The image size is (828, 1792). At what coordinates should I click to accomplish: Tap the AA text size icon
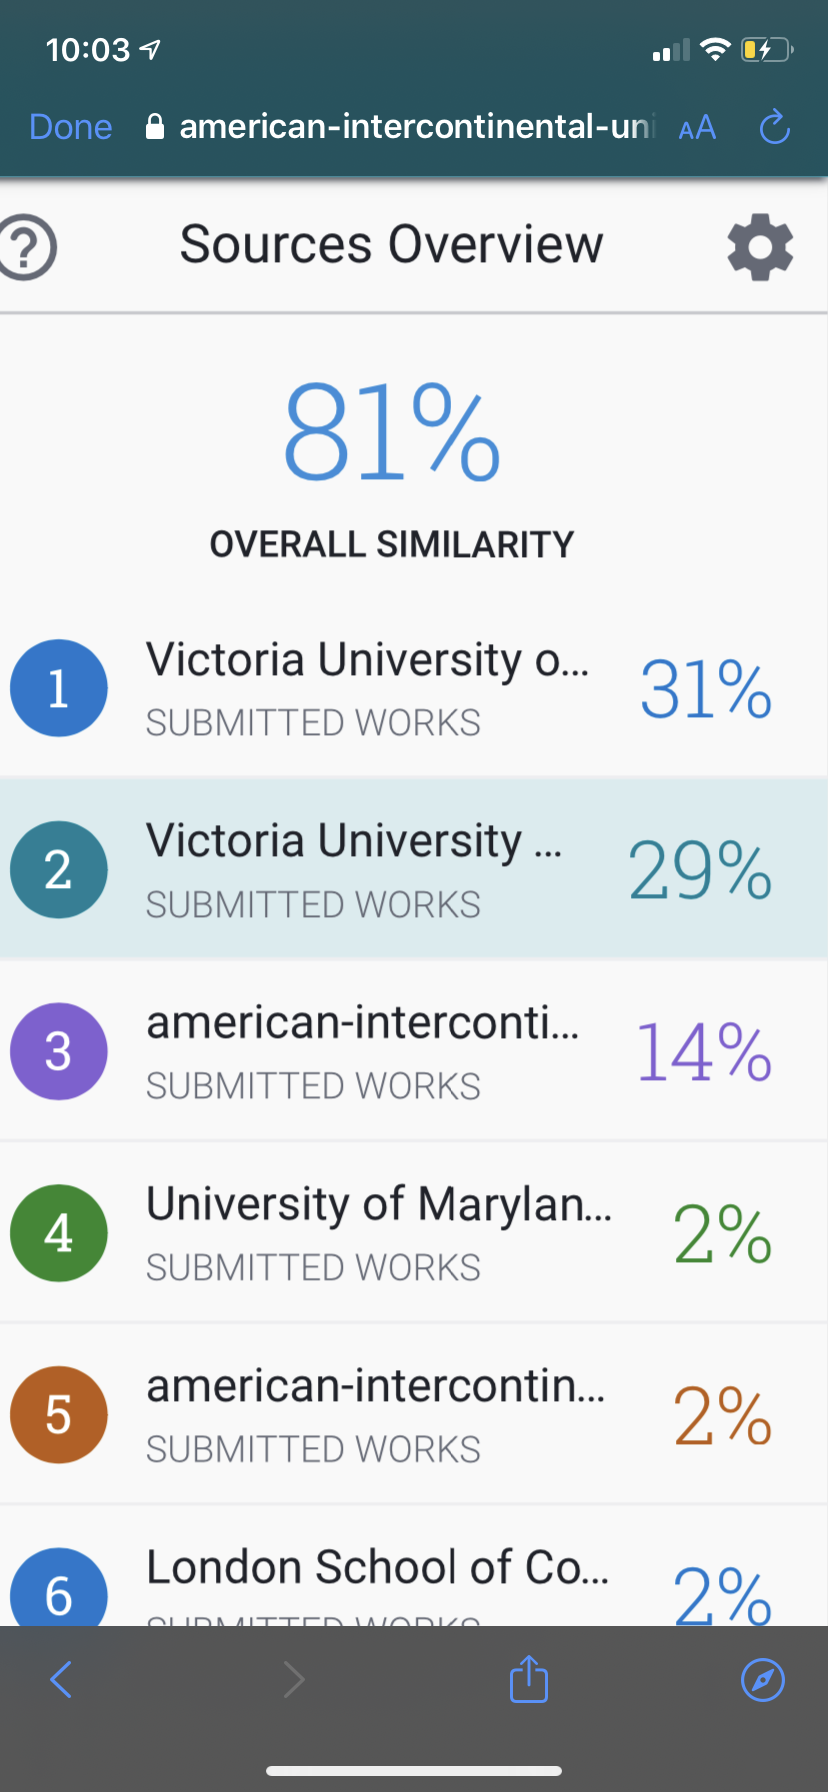point(697,128)
